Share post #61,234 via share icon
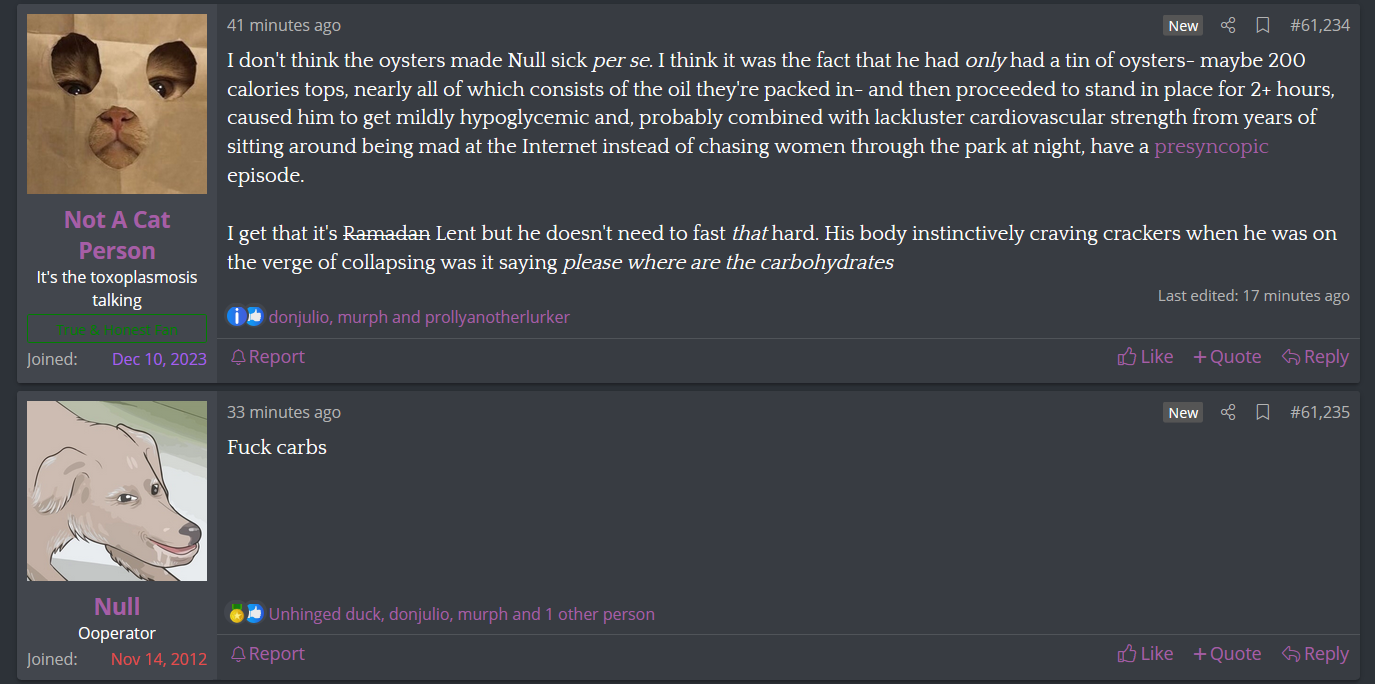The image size is (1375, 684). [x=1228, y=25]
